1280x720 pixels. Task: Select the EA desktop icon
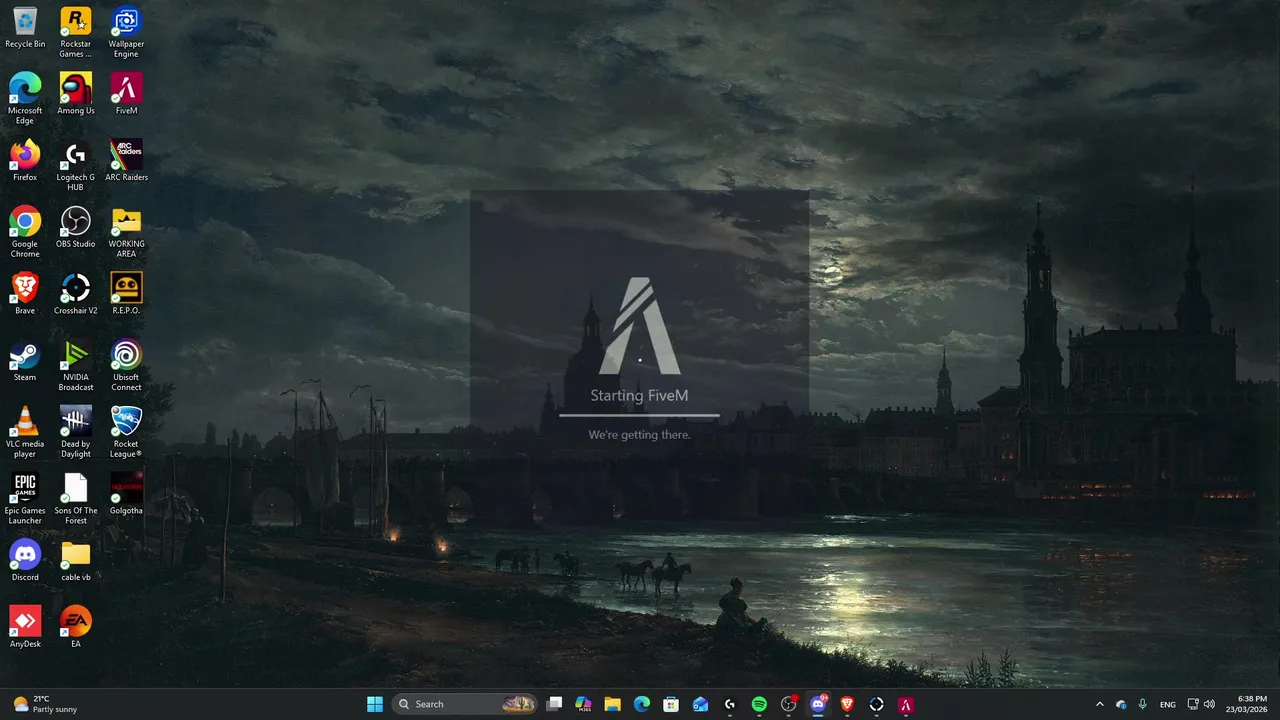pyautogui.click(x=76, y=628)
